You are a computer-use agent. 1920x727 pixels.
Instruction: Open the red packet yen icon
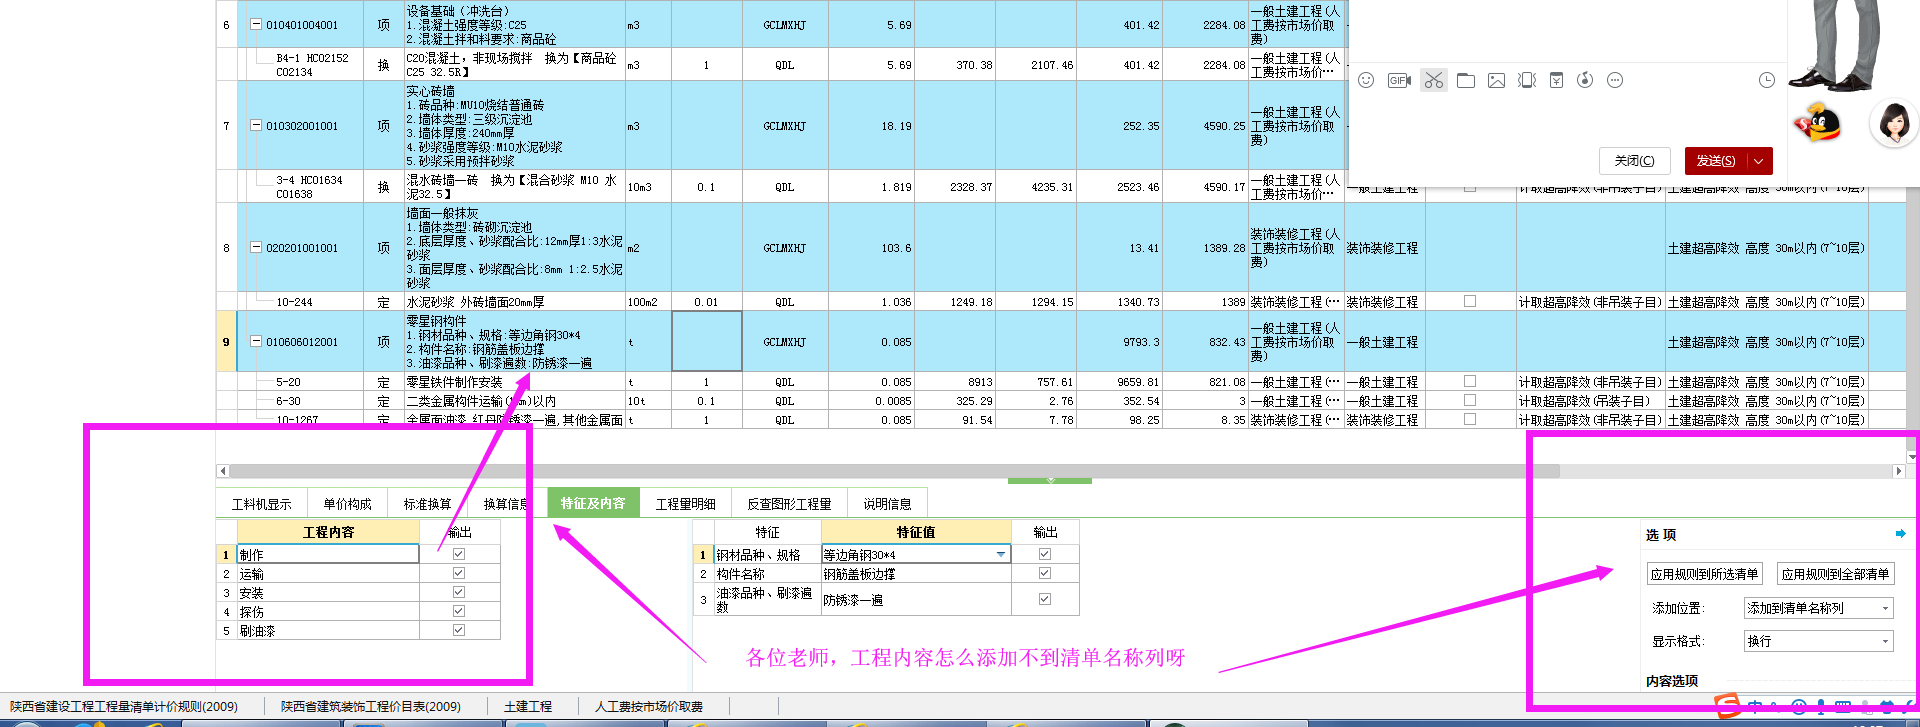click(1556, 80)
